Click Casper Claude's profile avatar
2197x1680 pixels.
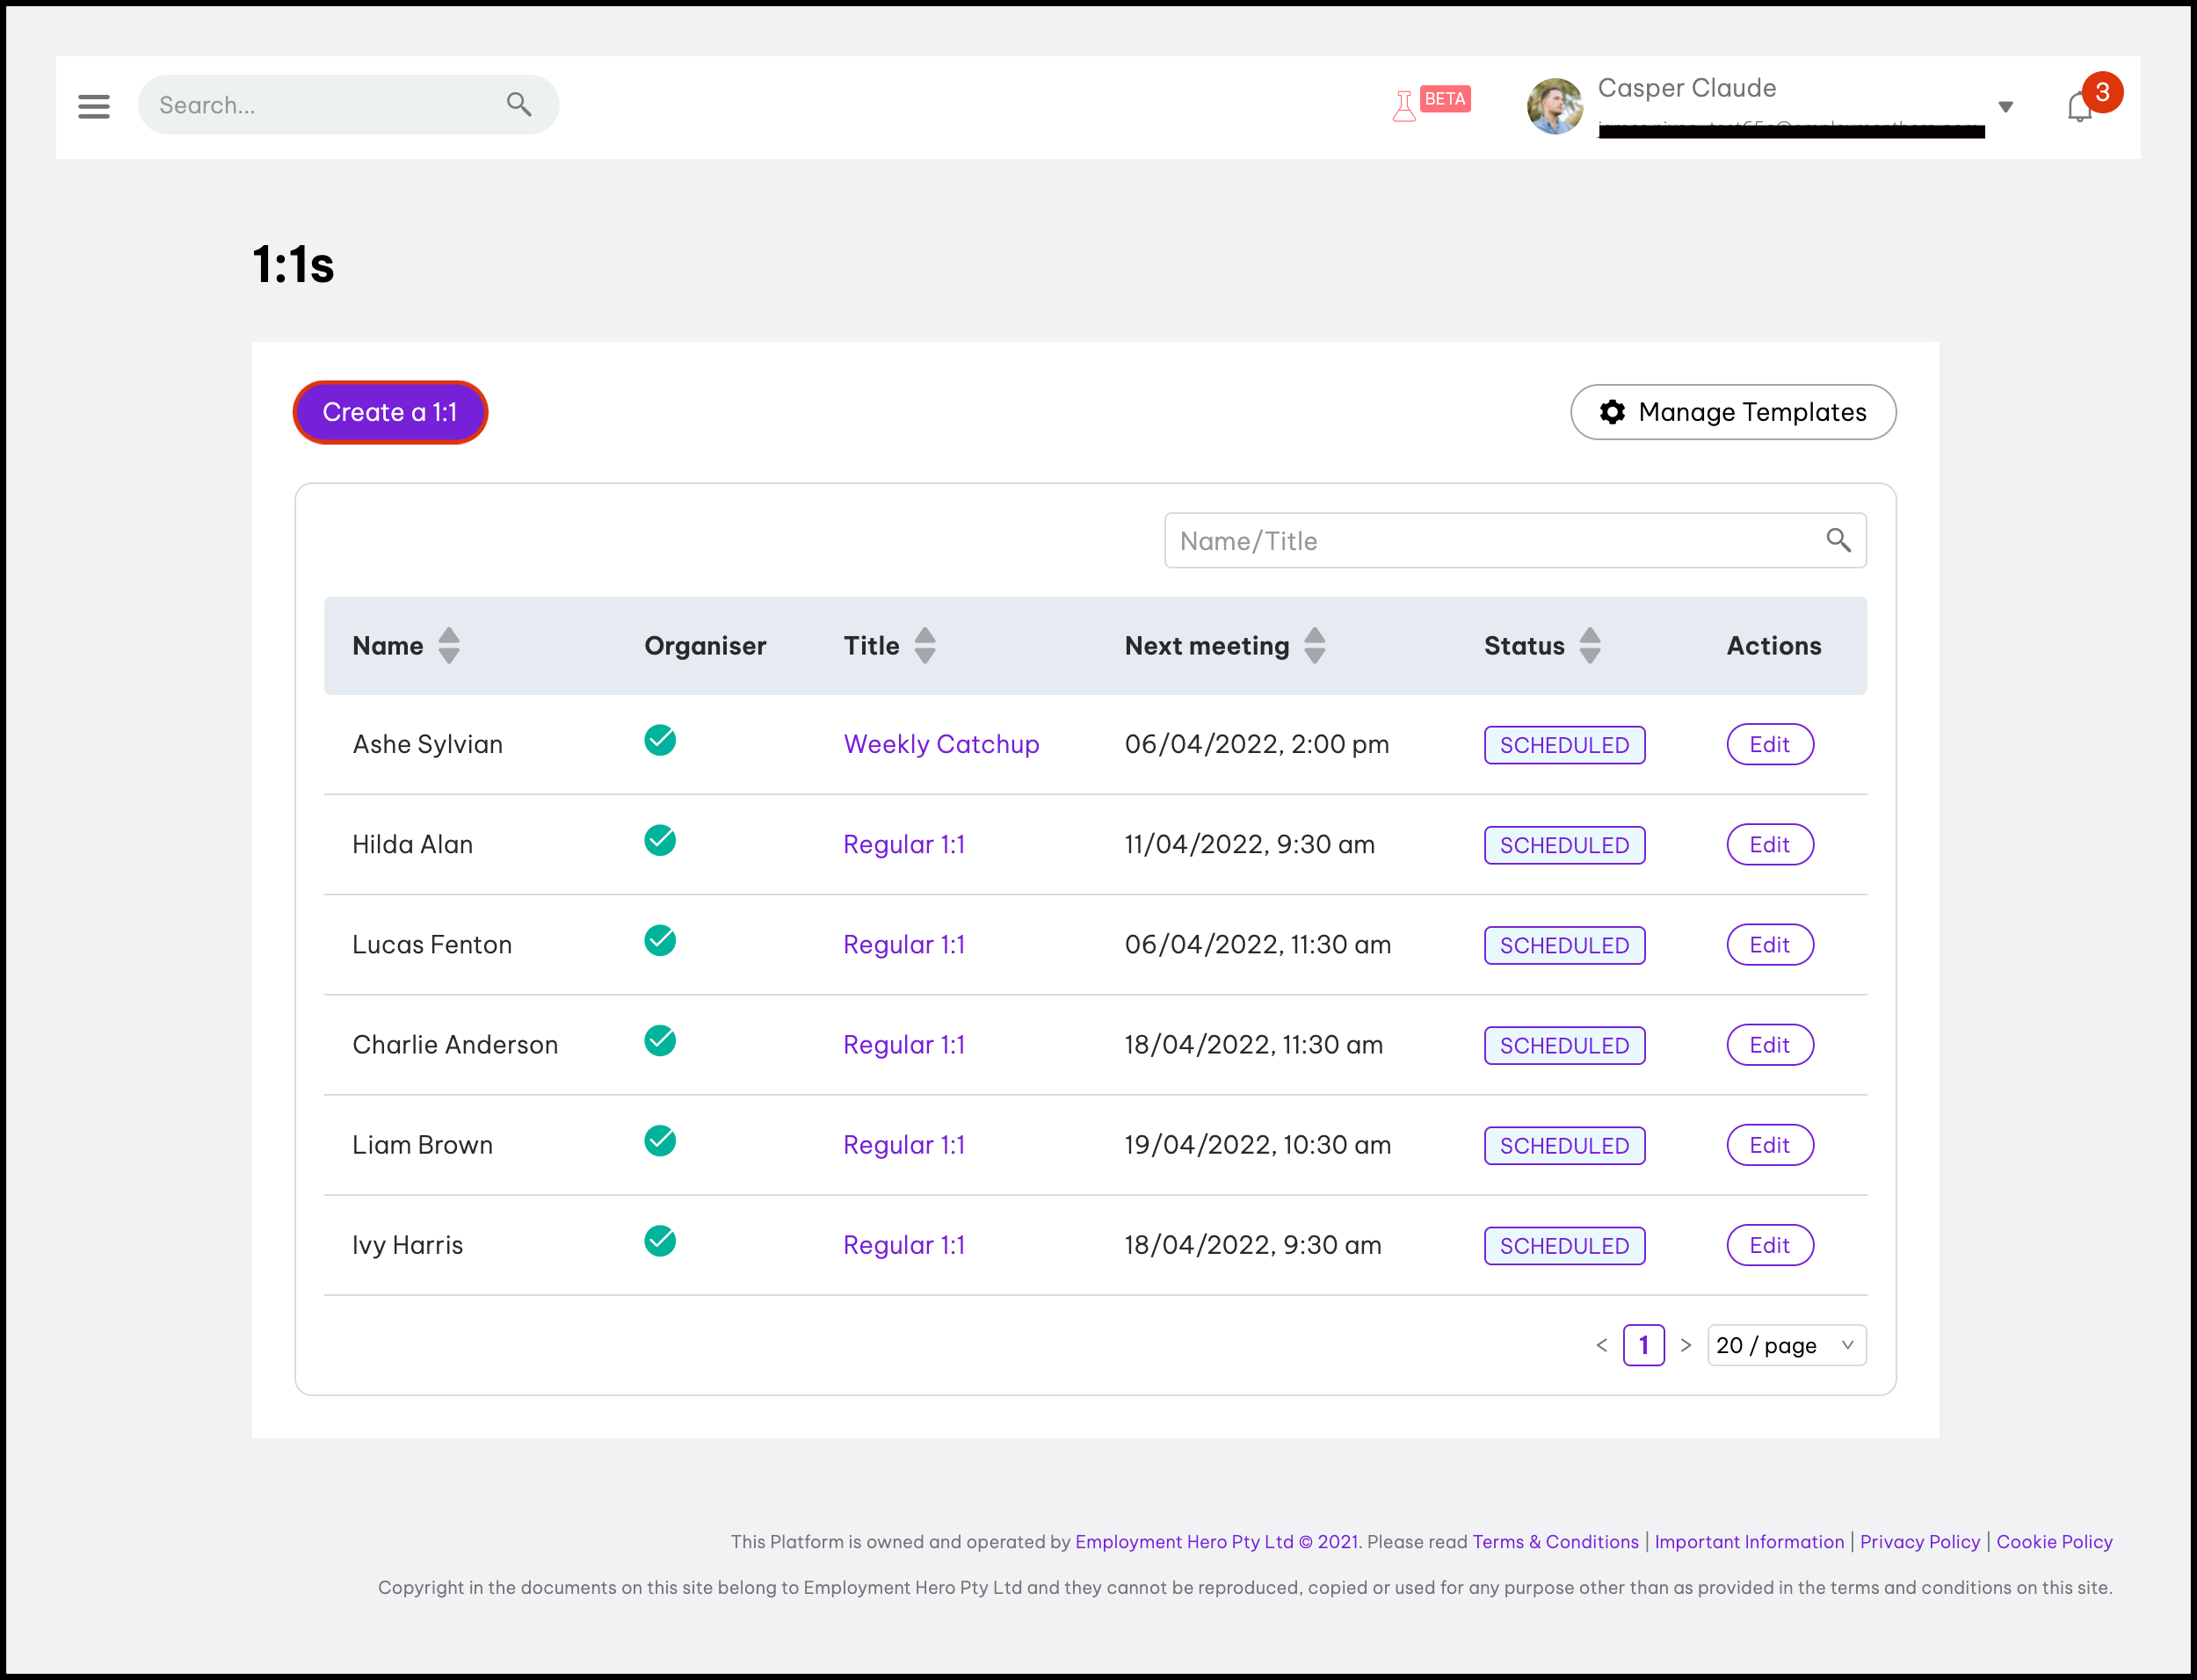coord(1554,106)
